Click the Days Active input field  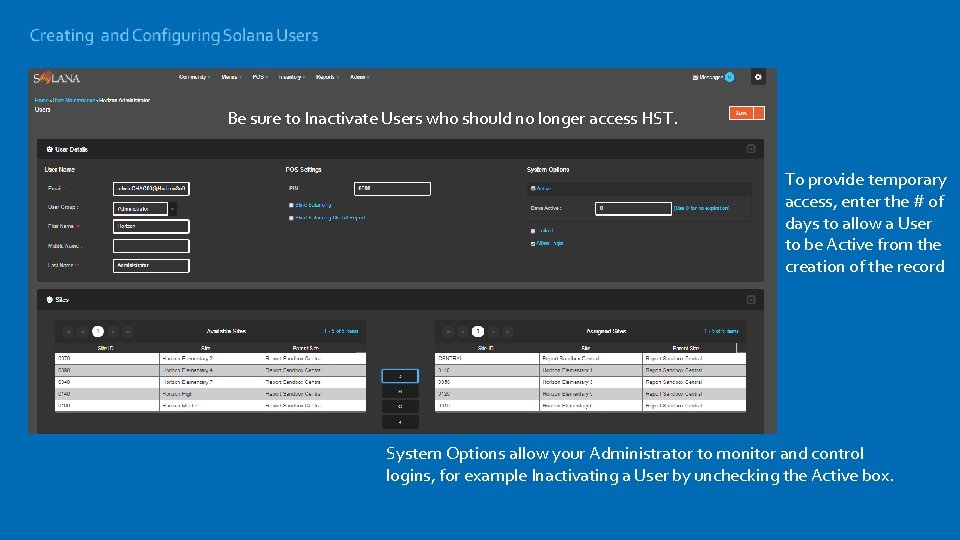coord(633,209)
